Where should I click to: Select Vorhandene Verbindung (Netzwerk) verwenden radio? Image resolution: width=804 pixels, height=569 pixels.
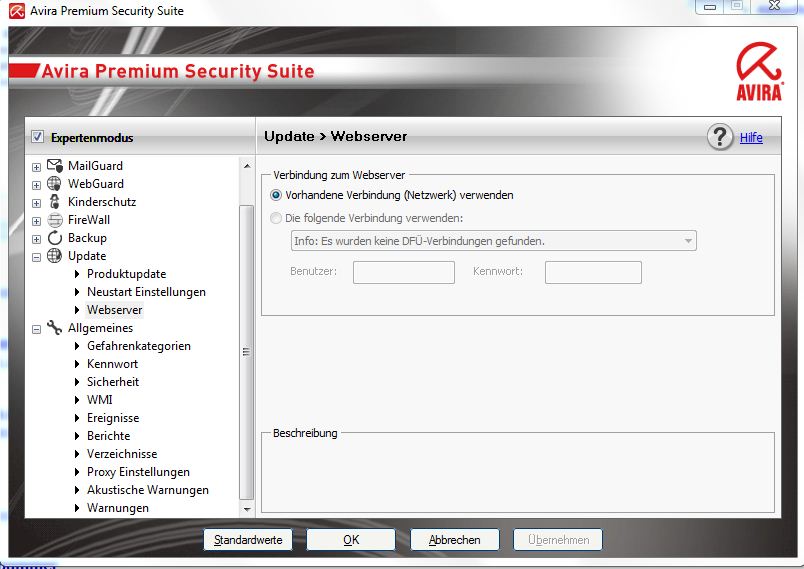(276, 195)
